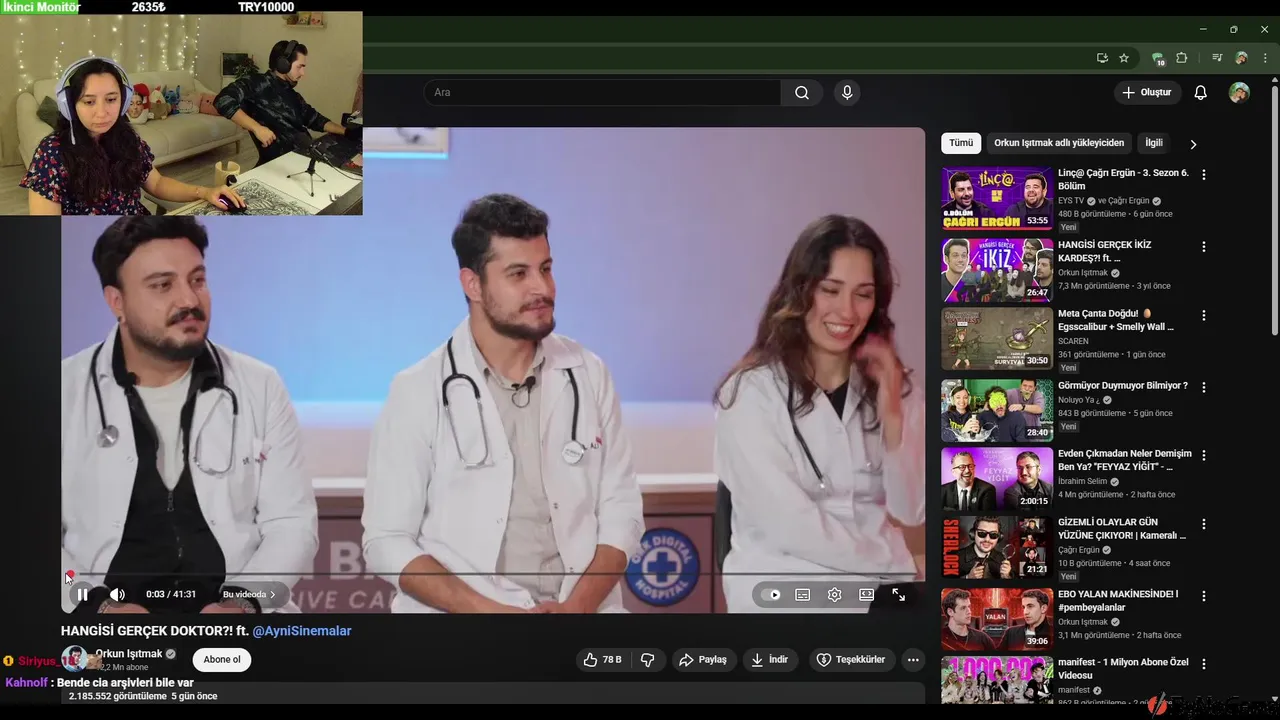Open Chrome three-dot menu
Image resolution: width=1280 pixels, height=720 pixels.
(x=1264, y=58)
